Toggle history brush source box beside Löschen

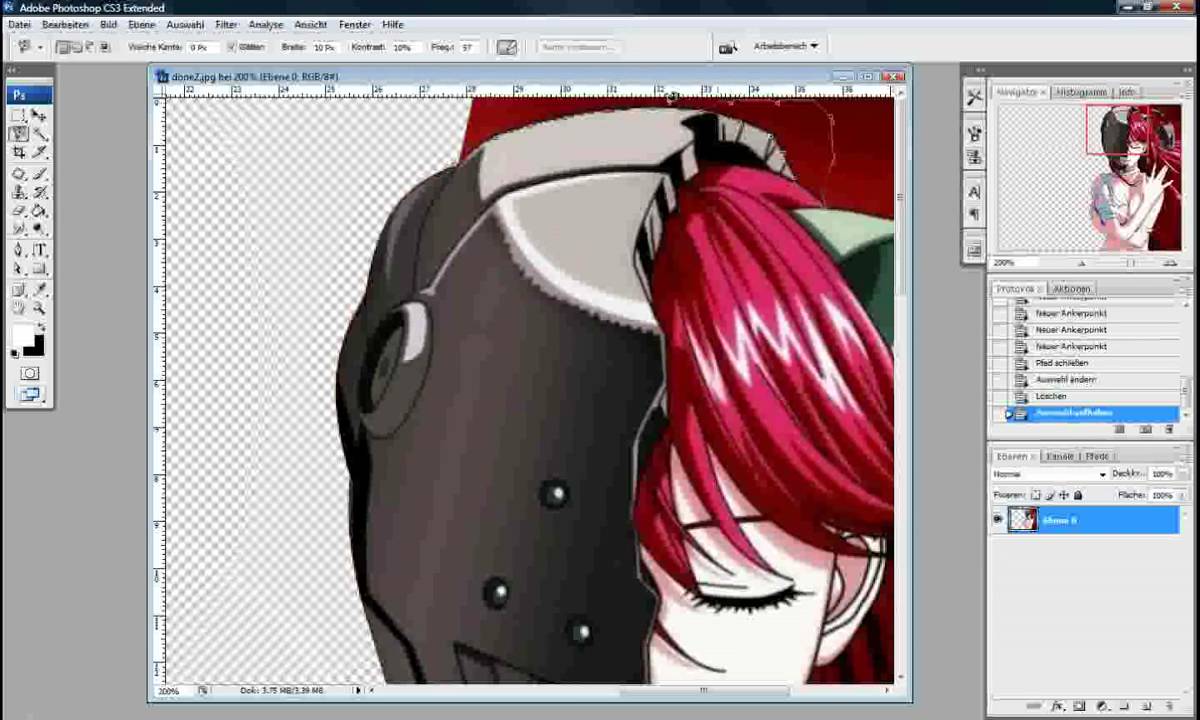click(x=1000, y=396)
